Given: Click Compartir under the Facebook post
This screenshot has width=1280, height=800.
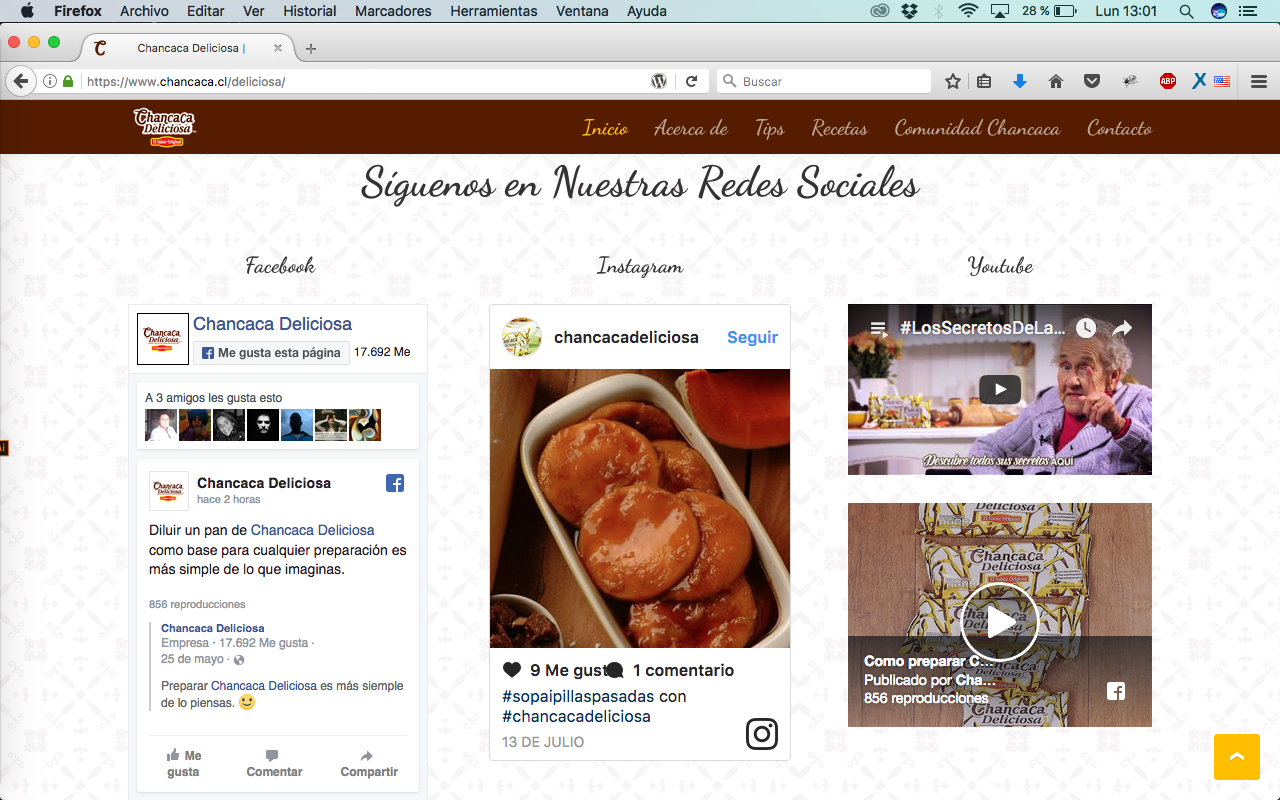Looking at the screenshot, I should click(x=369, y=763).
